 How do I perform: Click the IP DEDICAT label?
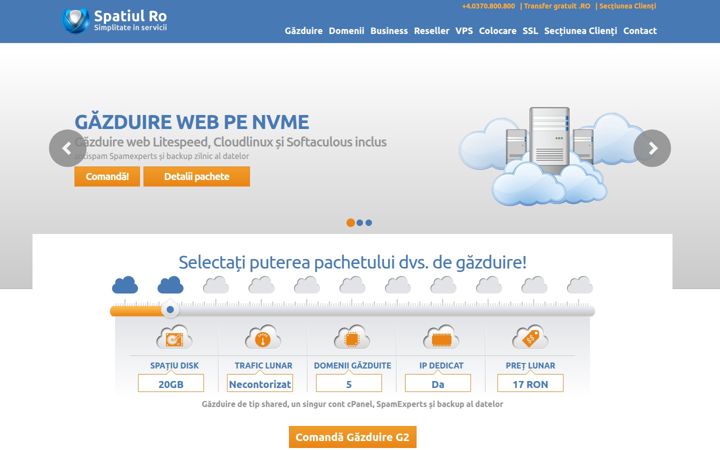point(441,366)
